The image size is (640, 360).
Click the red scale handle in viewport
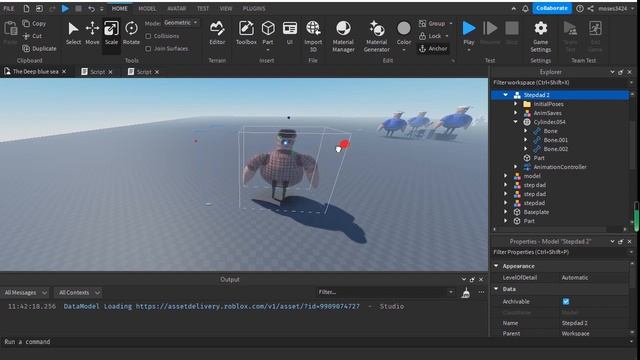344,144
